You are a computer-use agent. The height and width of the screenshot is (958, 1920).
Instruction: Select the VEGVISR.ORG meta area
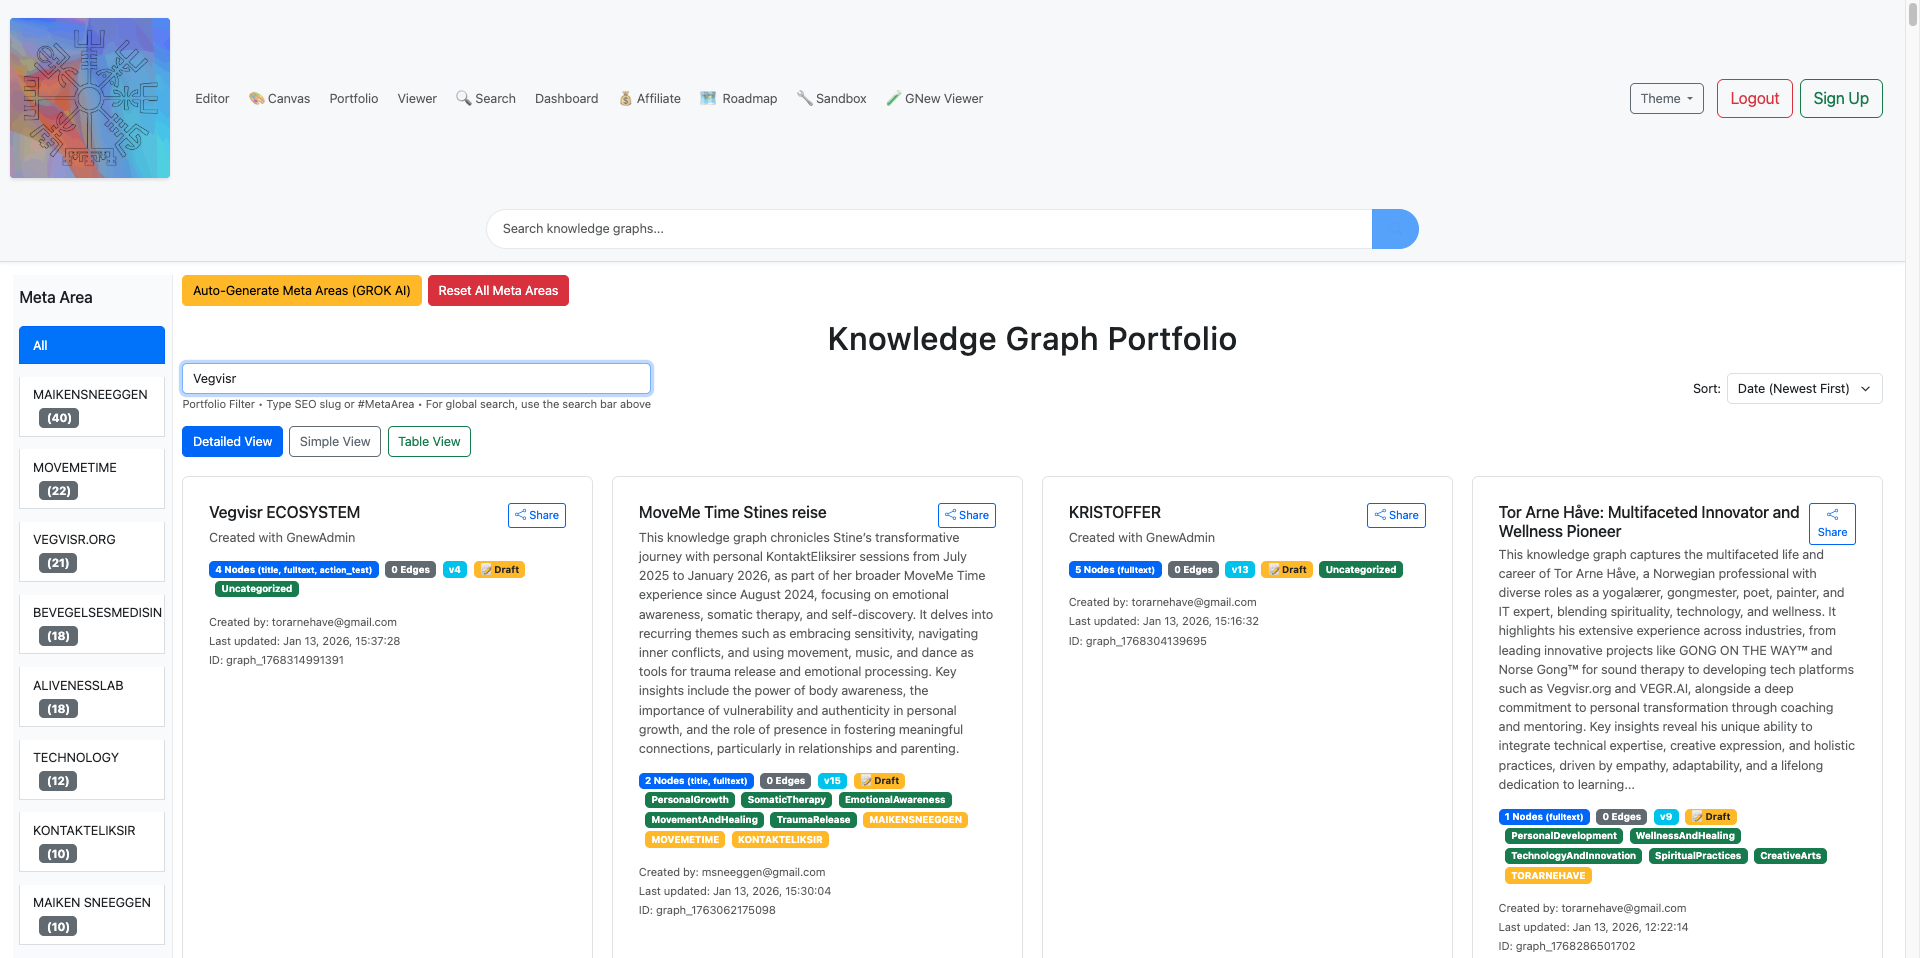pos(92,551)
